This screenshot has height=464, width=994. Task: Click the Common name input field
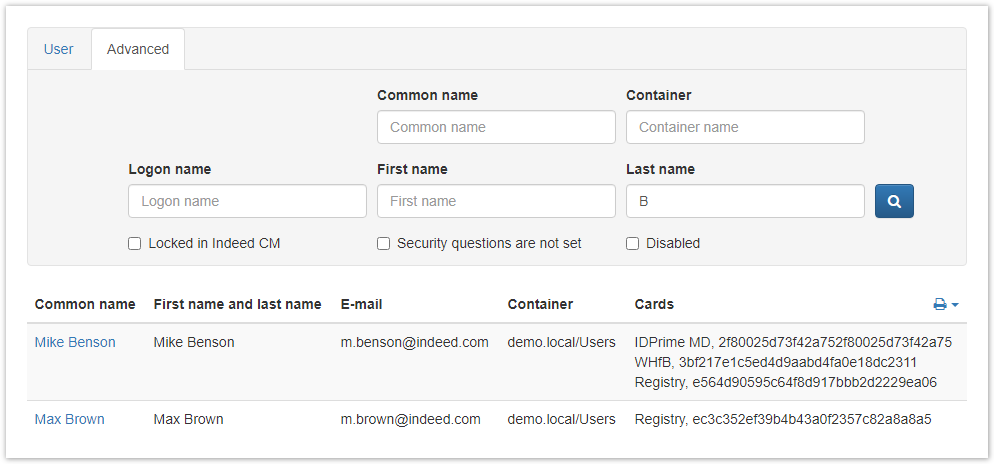pyautogui.click(x=496, y=127)
